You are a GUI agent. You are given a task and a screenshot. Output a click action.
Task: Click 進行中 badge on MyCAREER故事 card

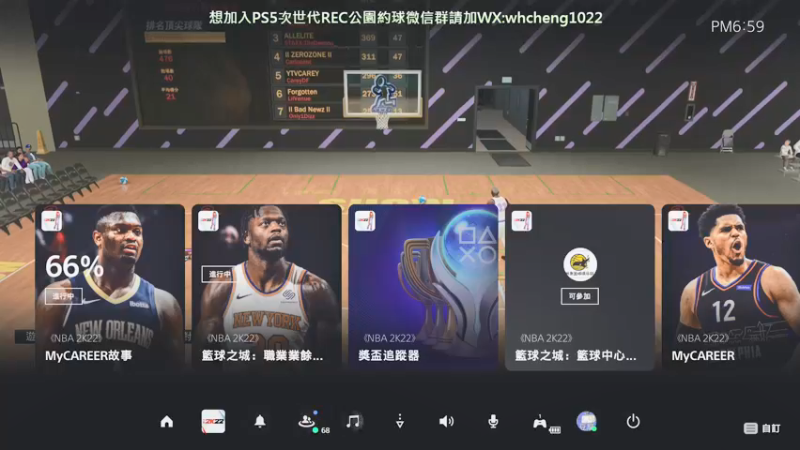click(63, 296)
